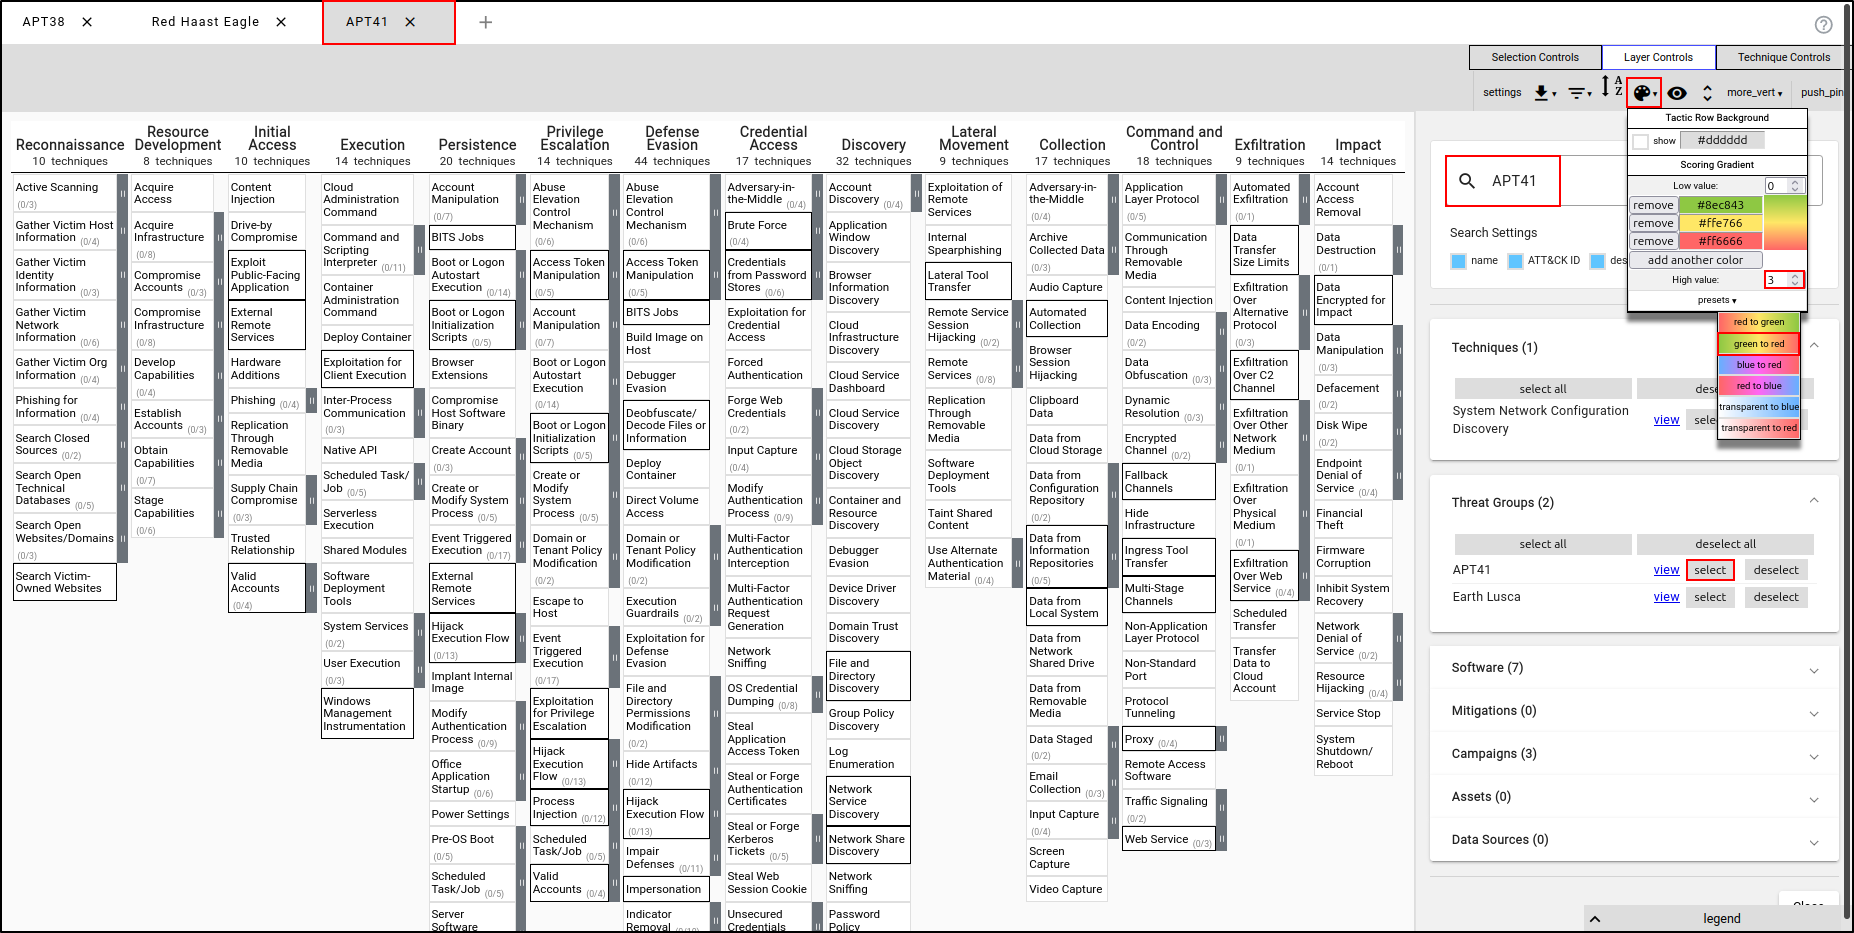The height and width of the screenshot is (933, 1854).
Task: Open the more_vert layout dropdown
Action: point(1755,93)
